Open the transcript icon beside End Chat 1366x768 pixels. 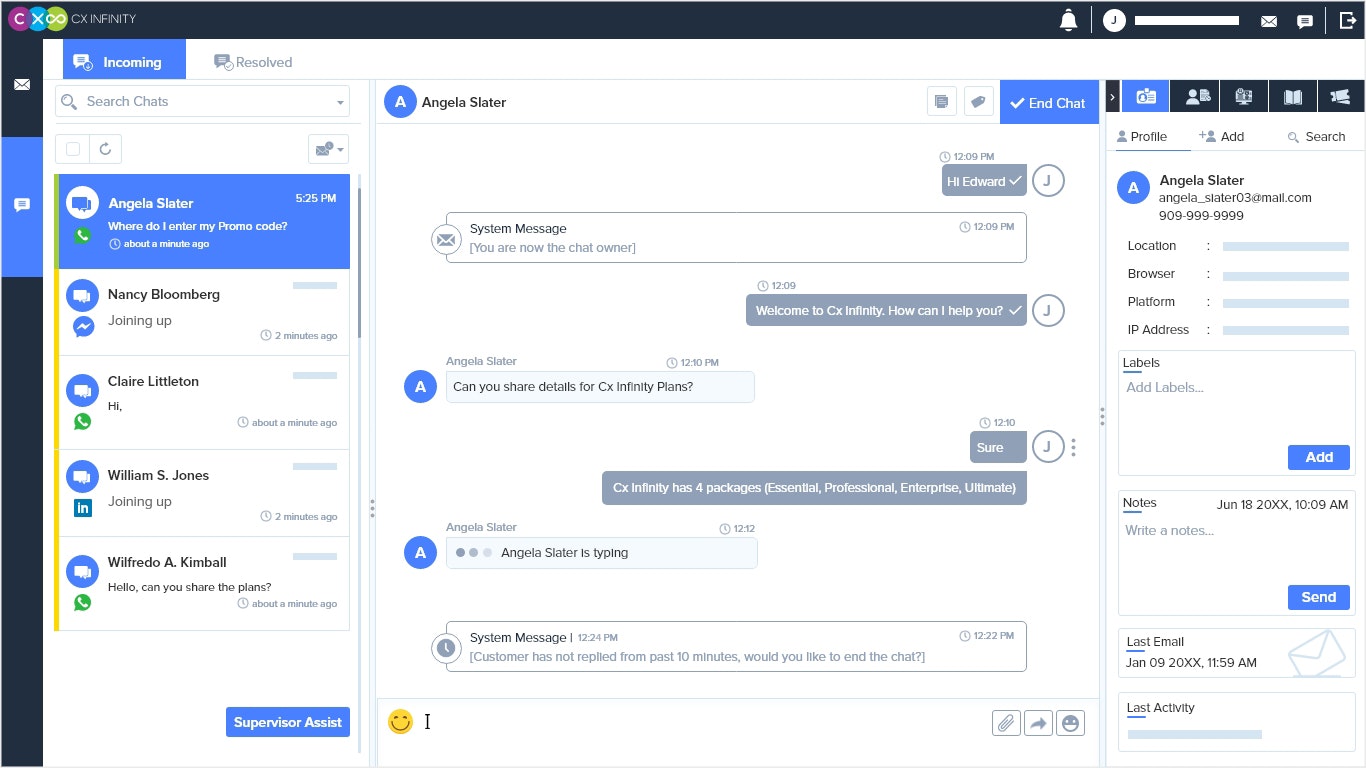[x=941, y=102]
